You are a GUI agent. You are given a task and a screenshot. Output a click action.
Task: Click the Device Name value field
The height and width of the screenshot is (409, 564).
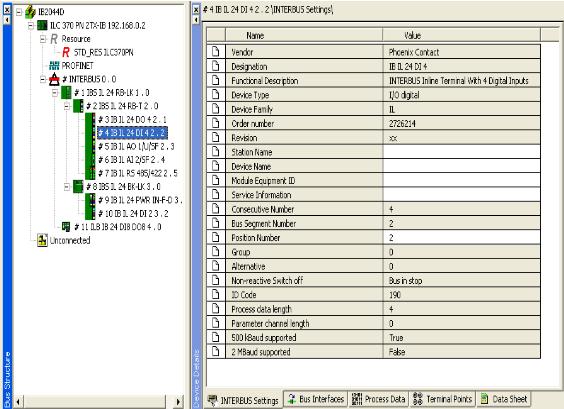point(462,166)
